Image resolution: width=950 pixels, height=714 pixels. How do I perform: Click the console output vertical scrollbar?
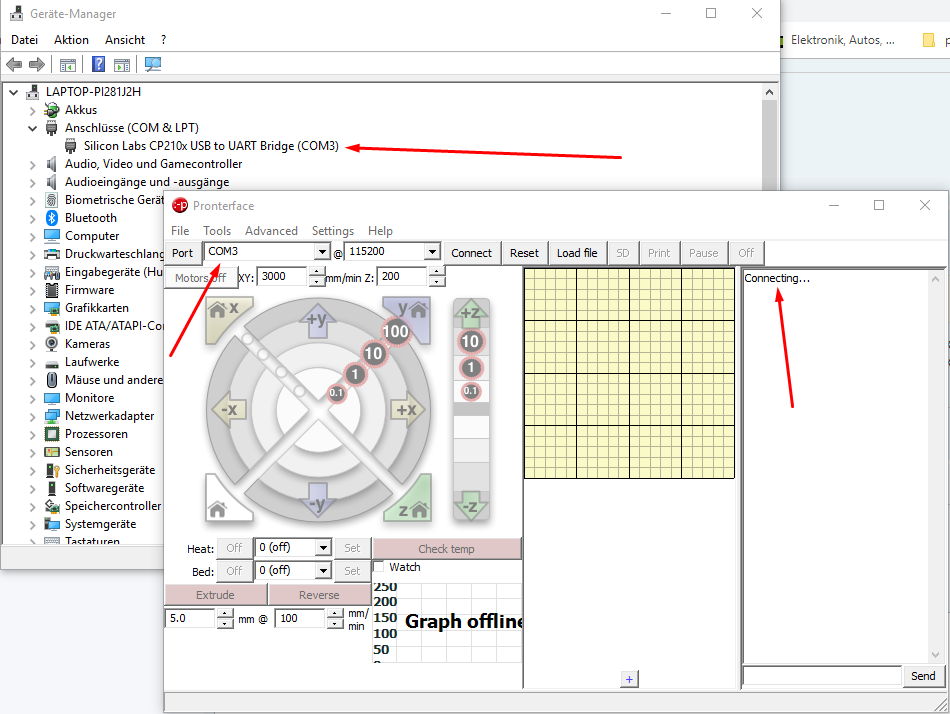[x=936, y=465]
